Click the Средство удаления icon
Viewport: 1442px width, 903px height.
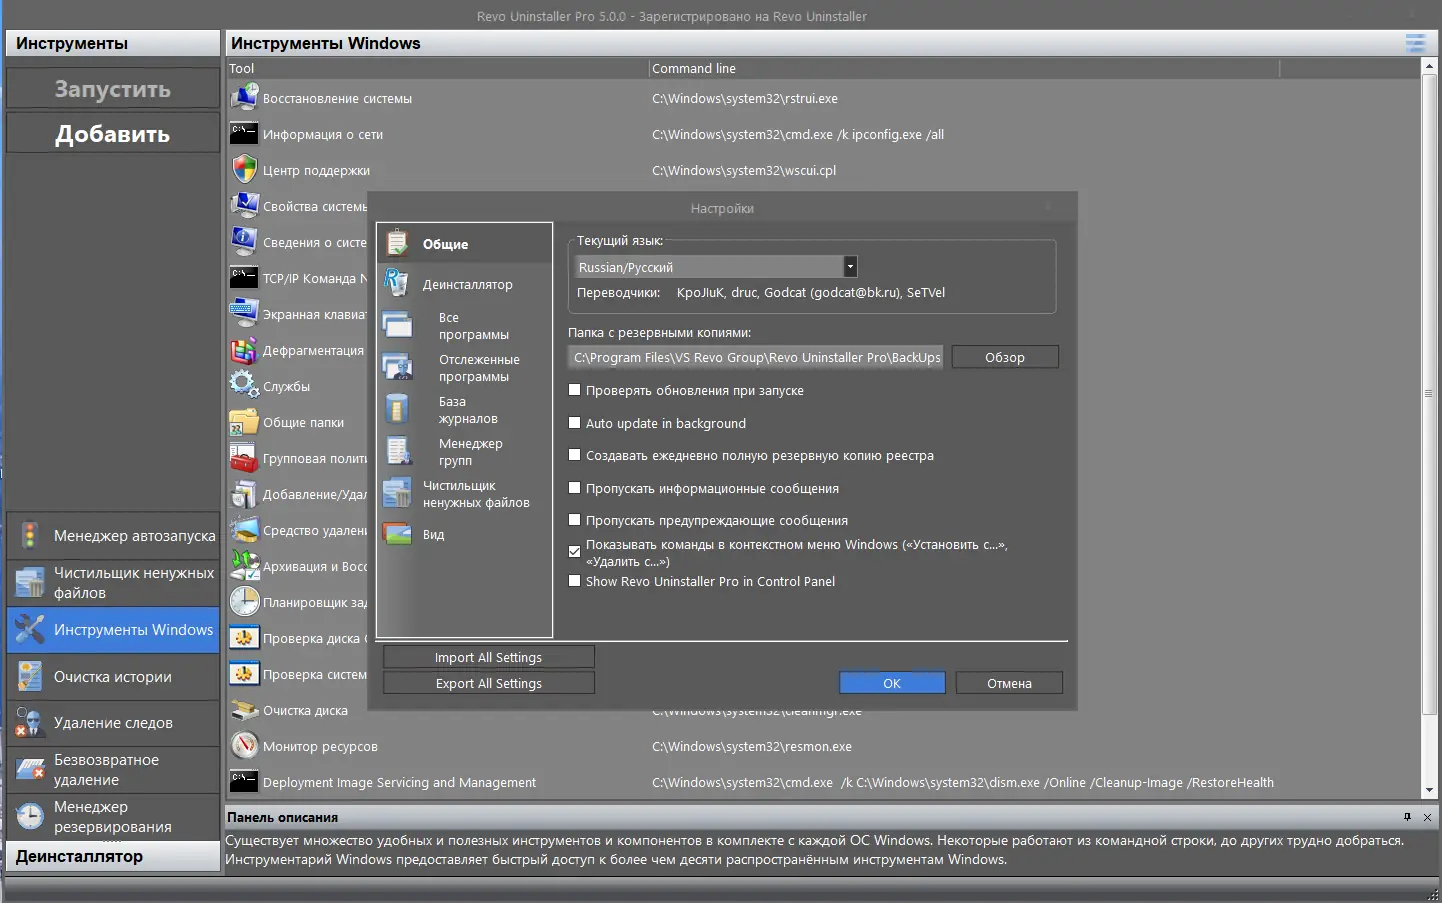coord(244,530)
